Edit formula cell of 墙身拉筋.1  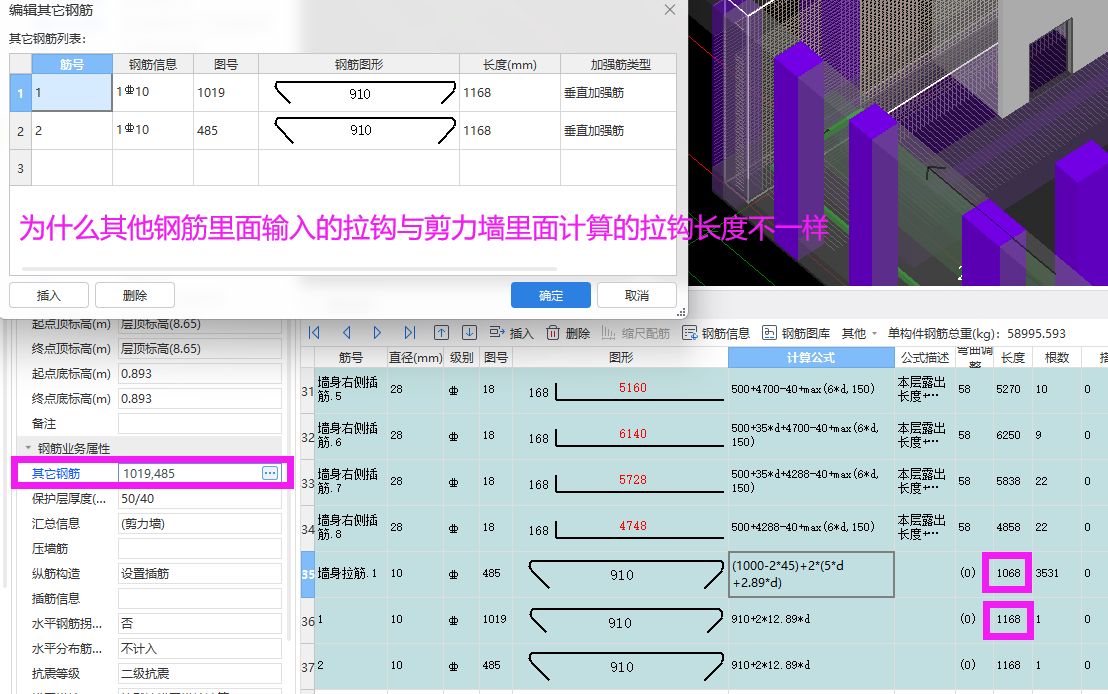pyautogui.click(x=811, y=575)
